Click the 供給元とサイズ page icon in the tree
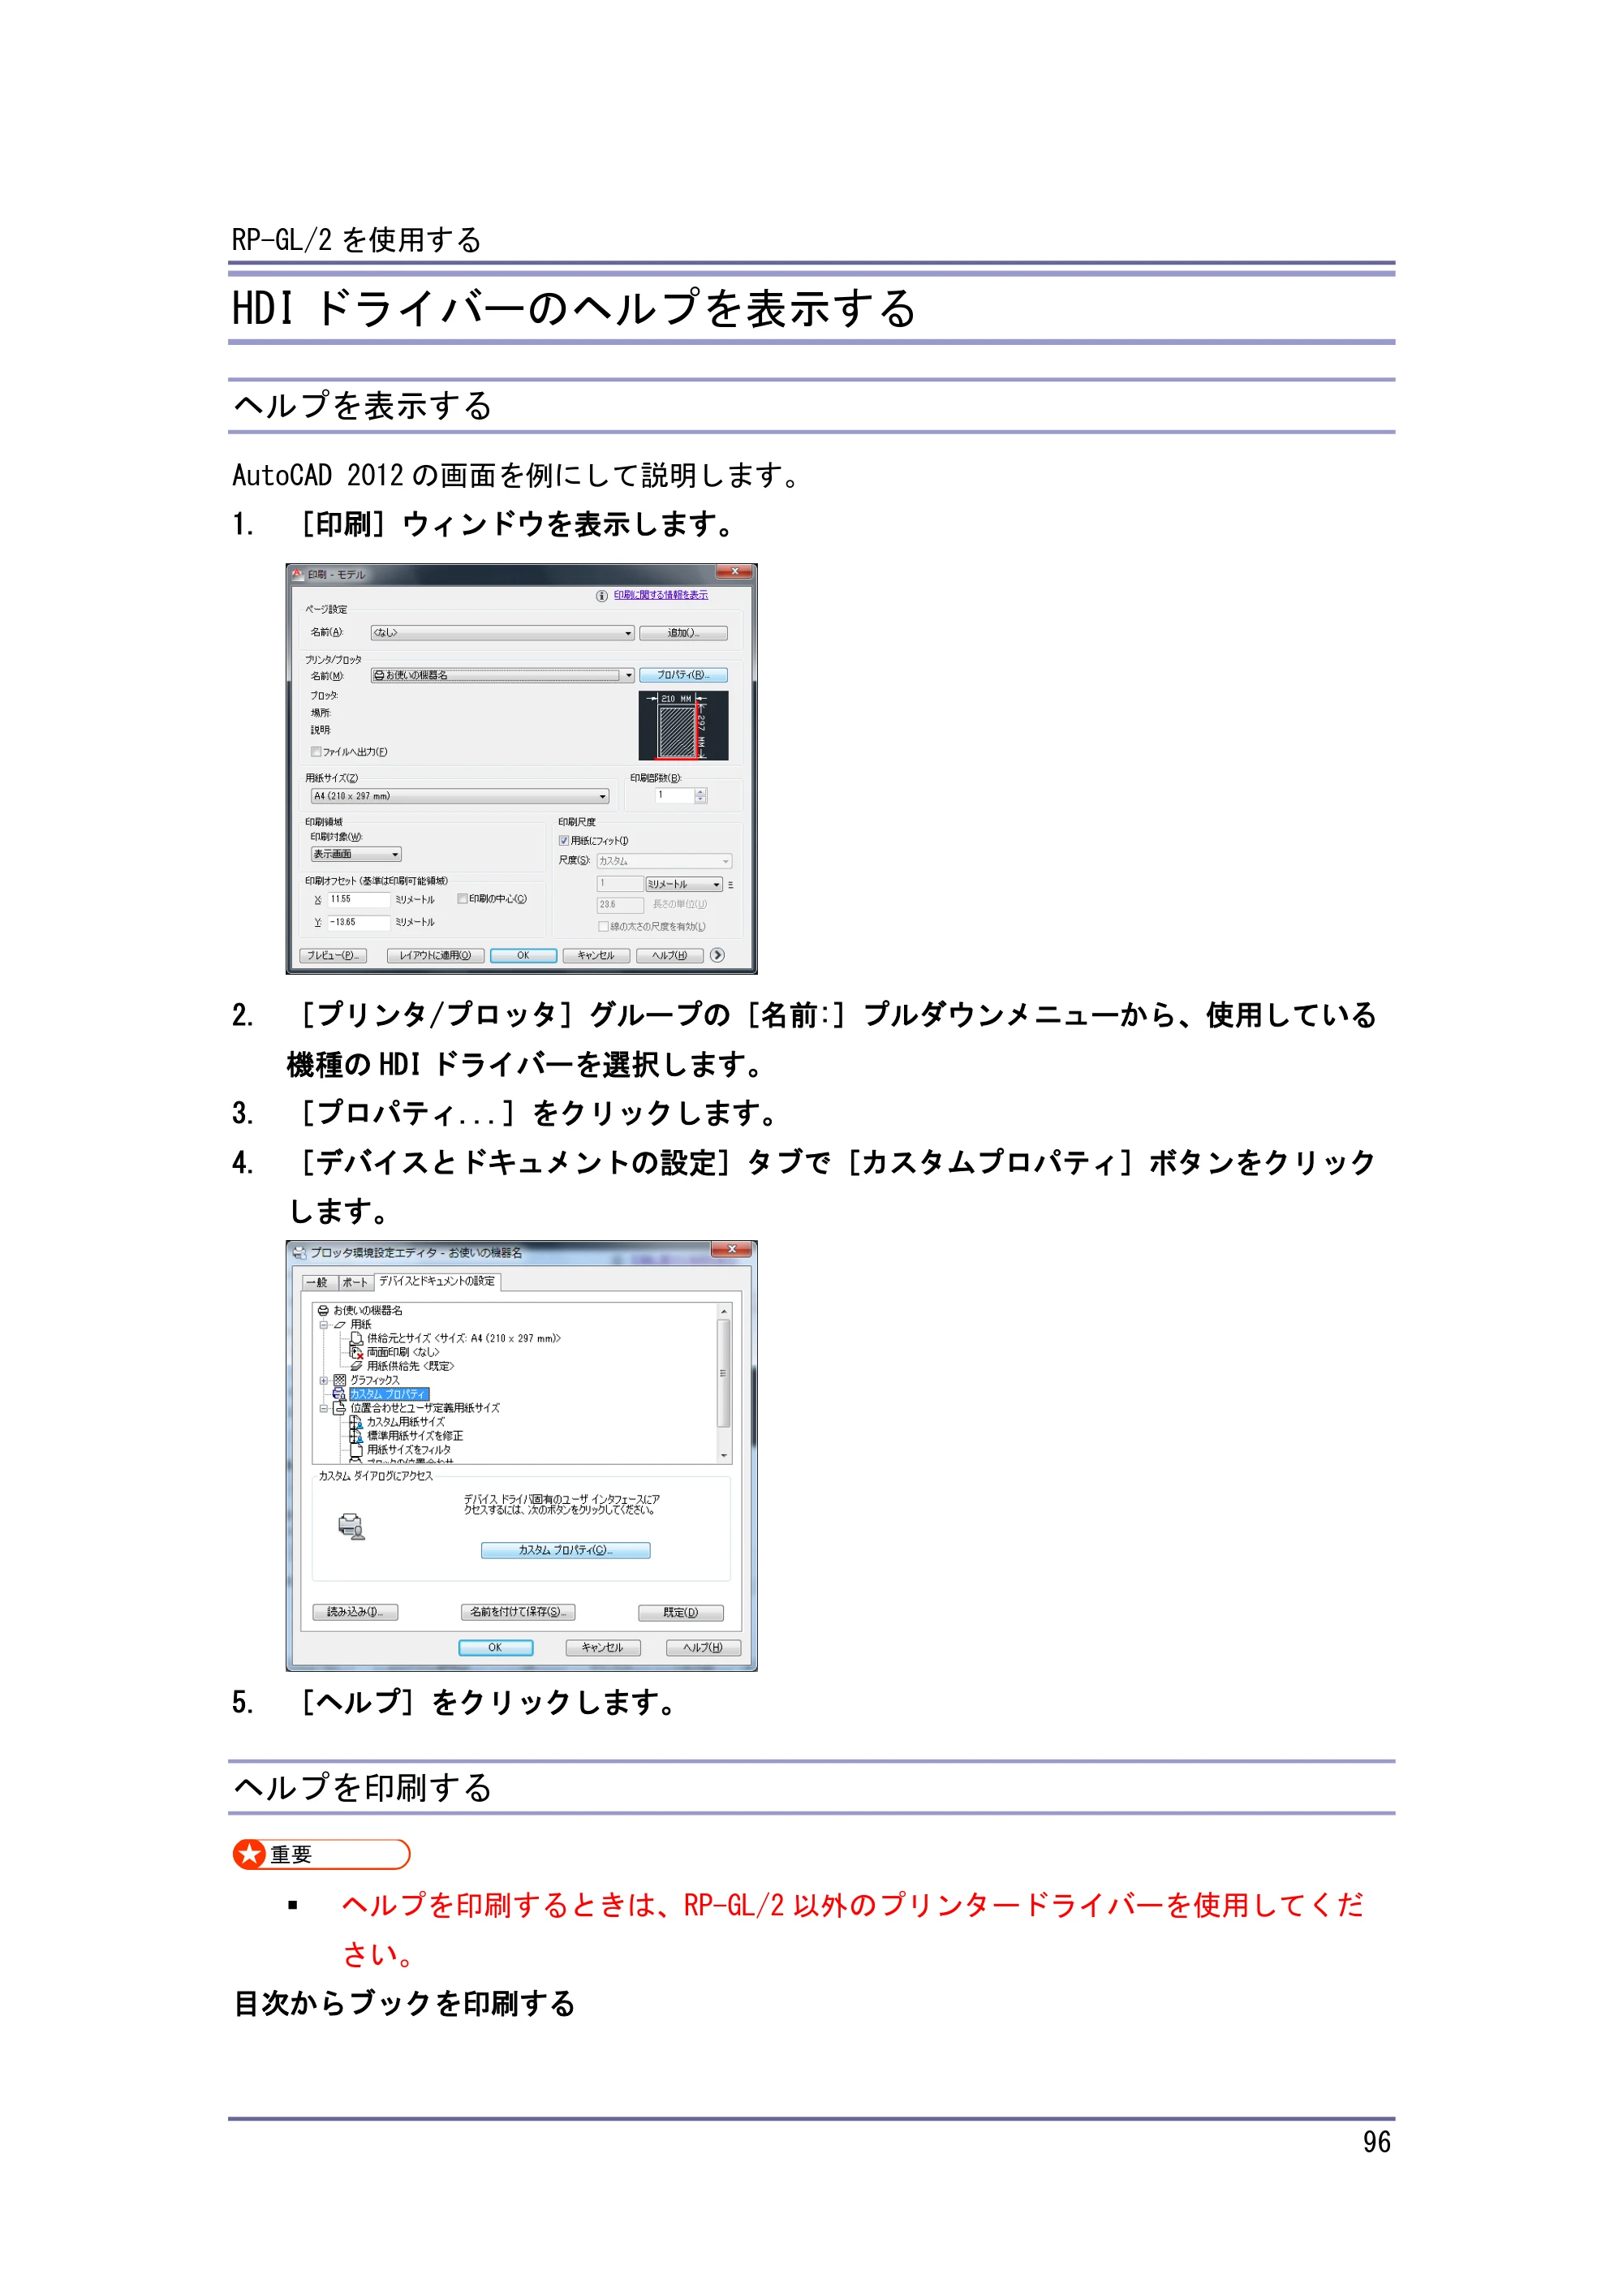1623x2296 pixels. point(356,1338)
